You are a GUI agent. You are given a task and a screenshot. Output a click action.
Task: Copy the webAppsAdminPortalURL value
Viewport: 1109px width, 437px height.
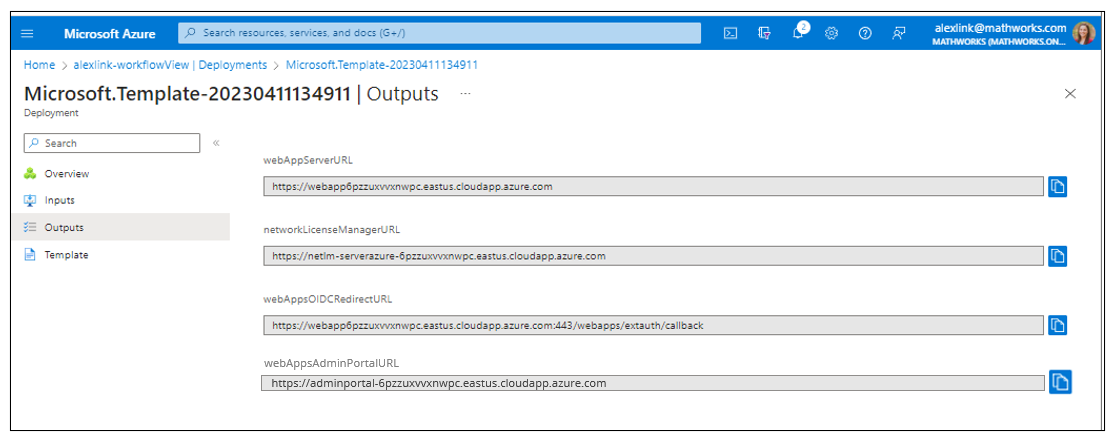click(x=1059, y=382)
